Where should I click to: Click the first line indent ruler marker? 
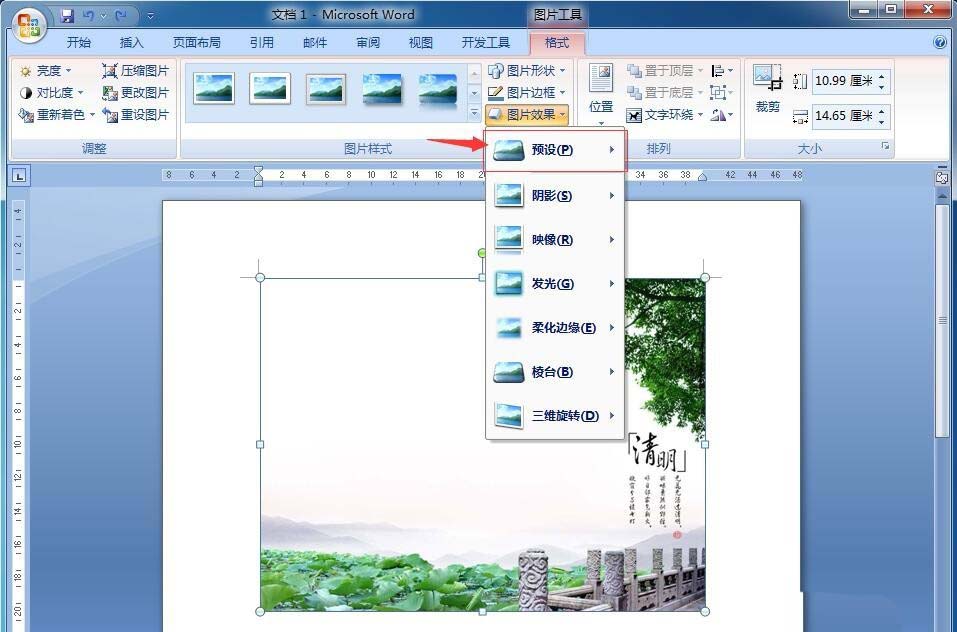coord(258,170)
